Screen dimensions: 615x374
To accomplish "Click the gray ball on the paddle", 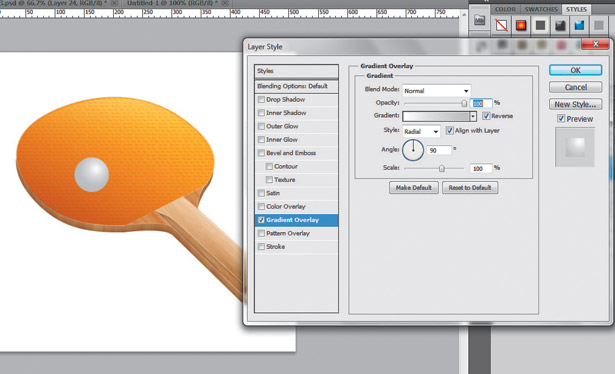I will [92, 174].
